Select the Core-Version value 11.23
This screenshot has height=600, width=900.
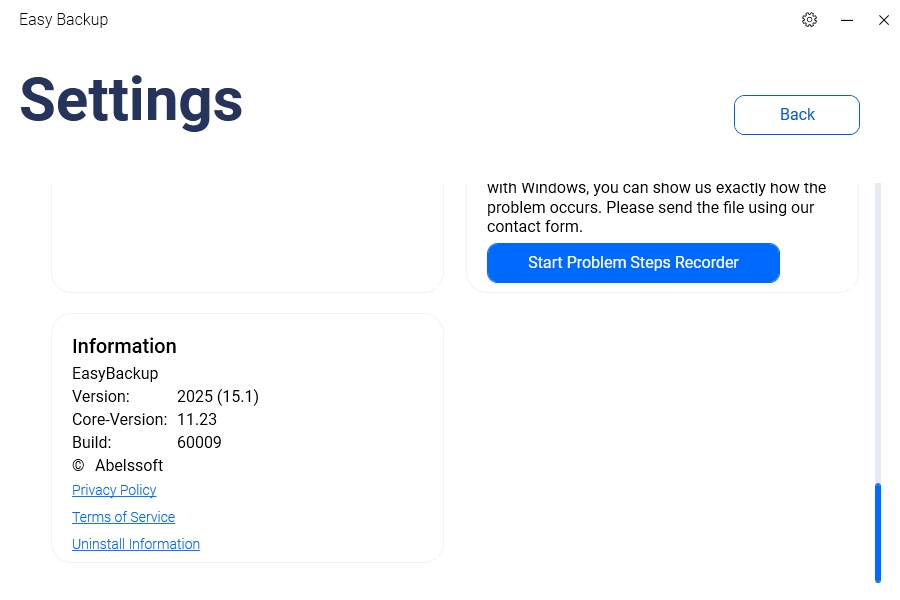[x=197, y=419]
